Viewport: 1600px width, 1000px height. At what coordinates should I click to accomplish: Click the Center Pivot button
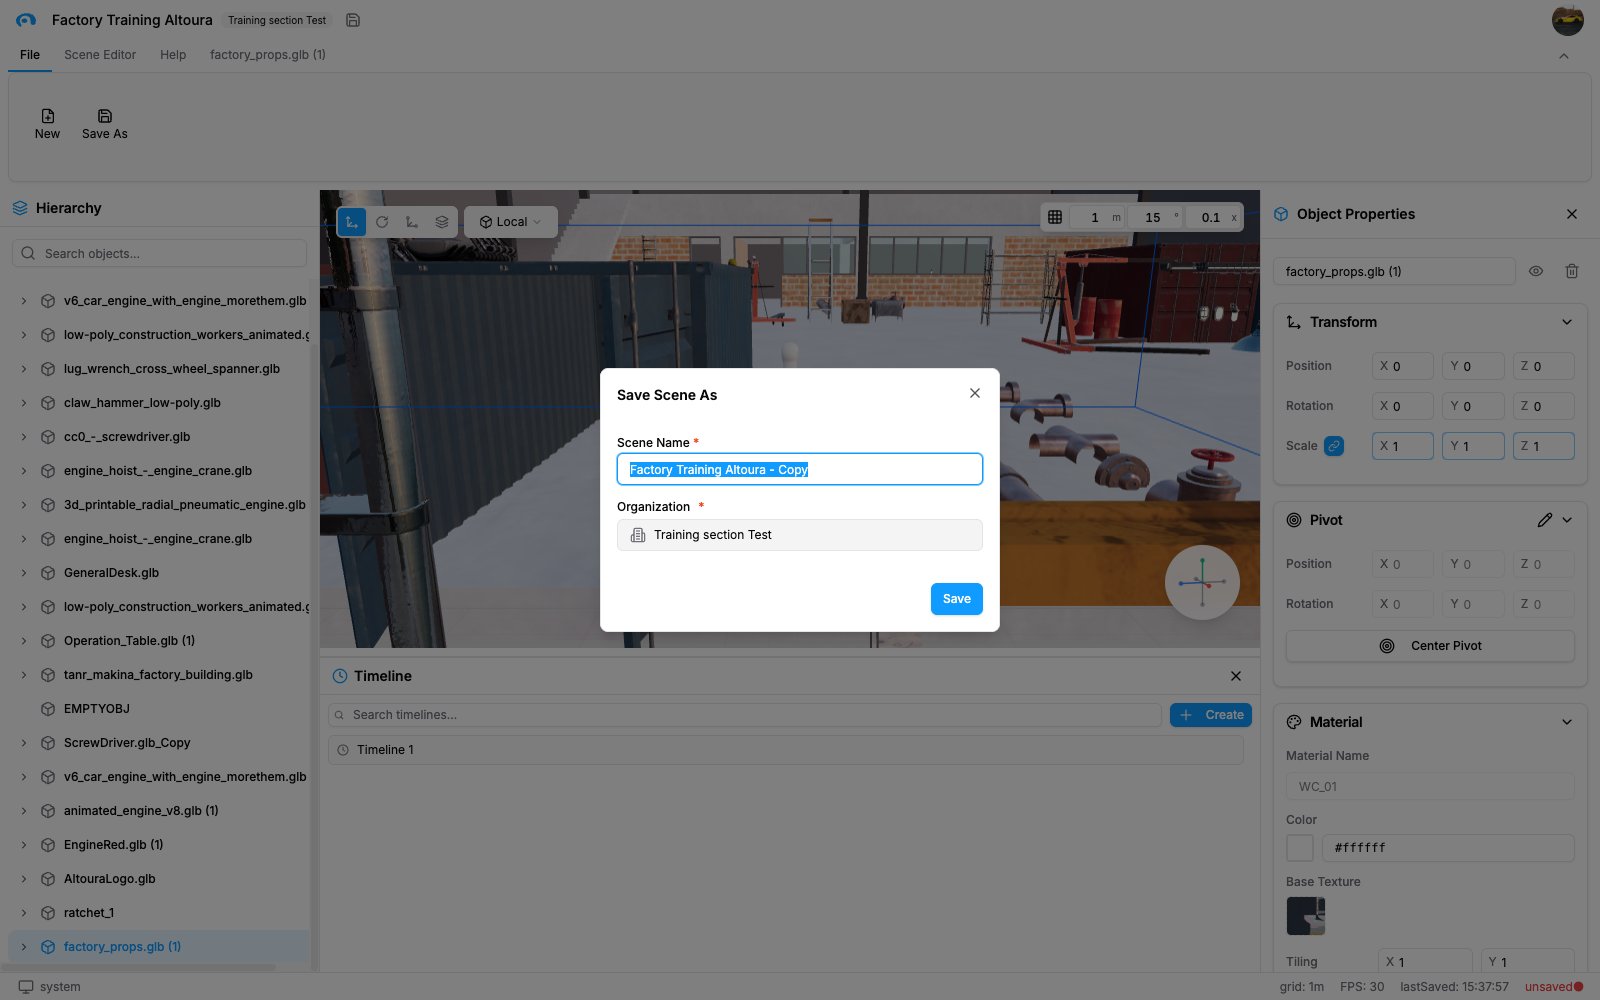point(1430,646)
